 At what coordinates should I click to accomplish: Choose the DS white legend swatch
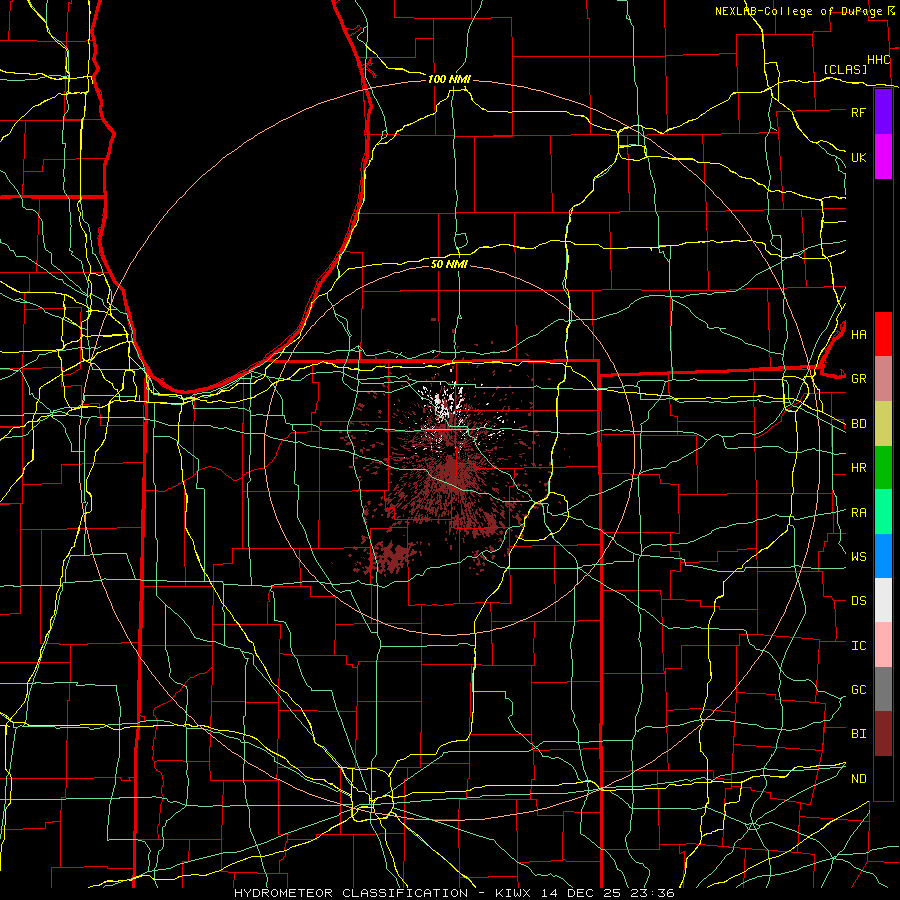coord(883,600)
